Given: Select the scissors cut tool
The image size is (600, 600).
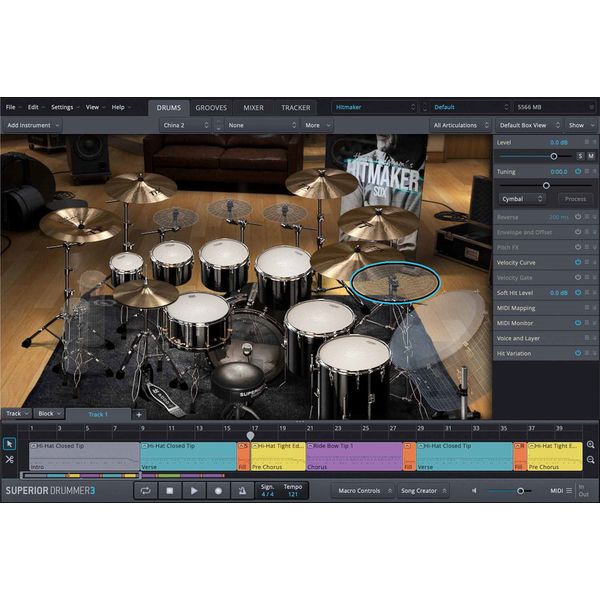Looking at the screenshot, I should (x=10, y=460).
